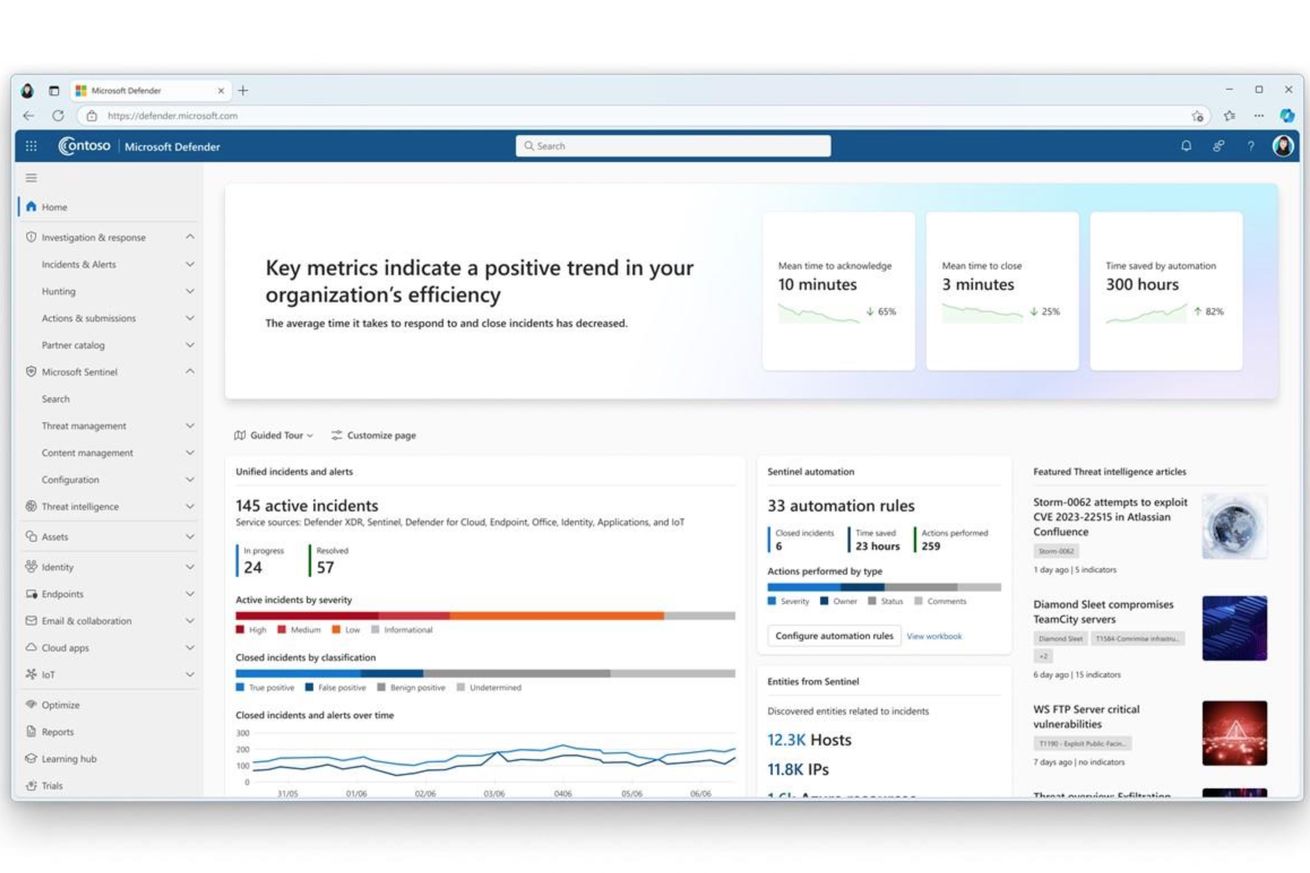Click the Actions performed by type bar
Image resolution: width=1310 pixels, height=873 pixels.
(x=884, y=588)
